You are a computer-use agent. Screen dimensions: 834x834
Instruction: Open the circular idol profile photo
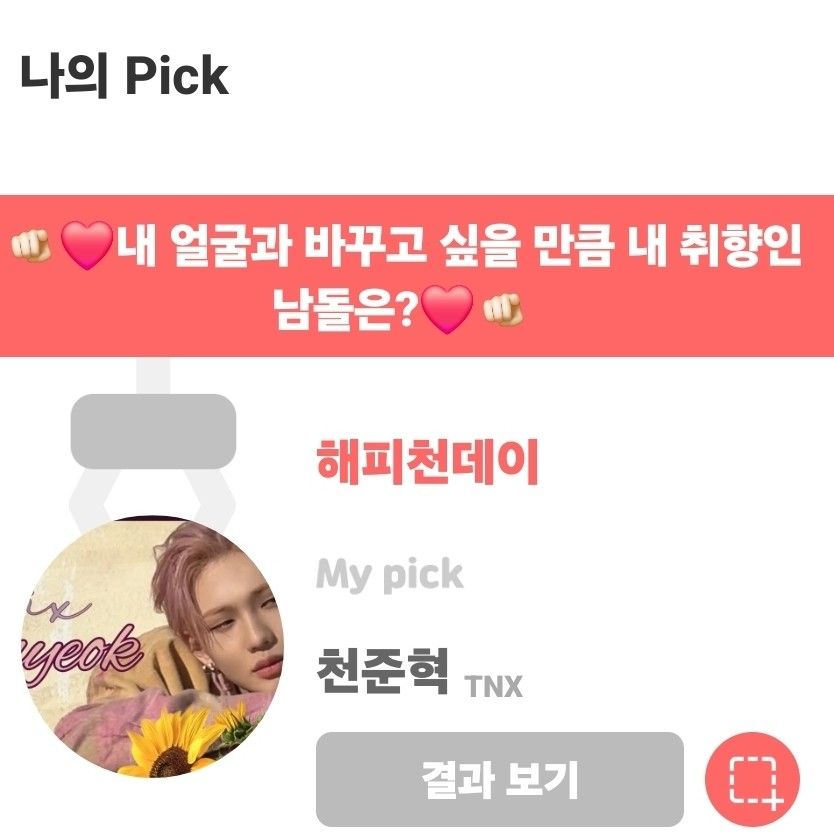pyautogui.click(x=153, y=646)
